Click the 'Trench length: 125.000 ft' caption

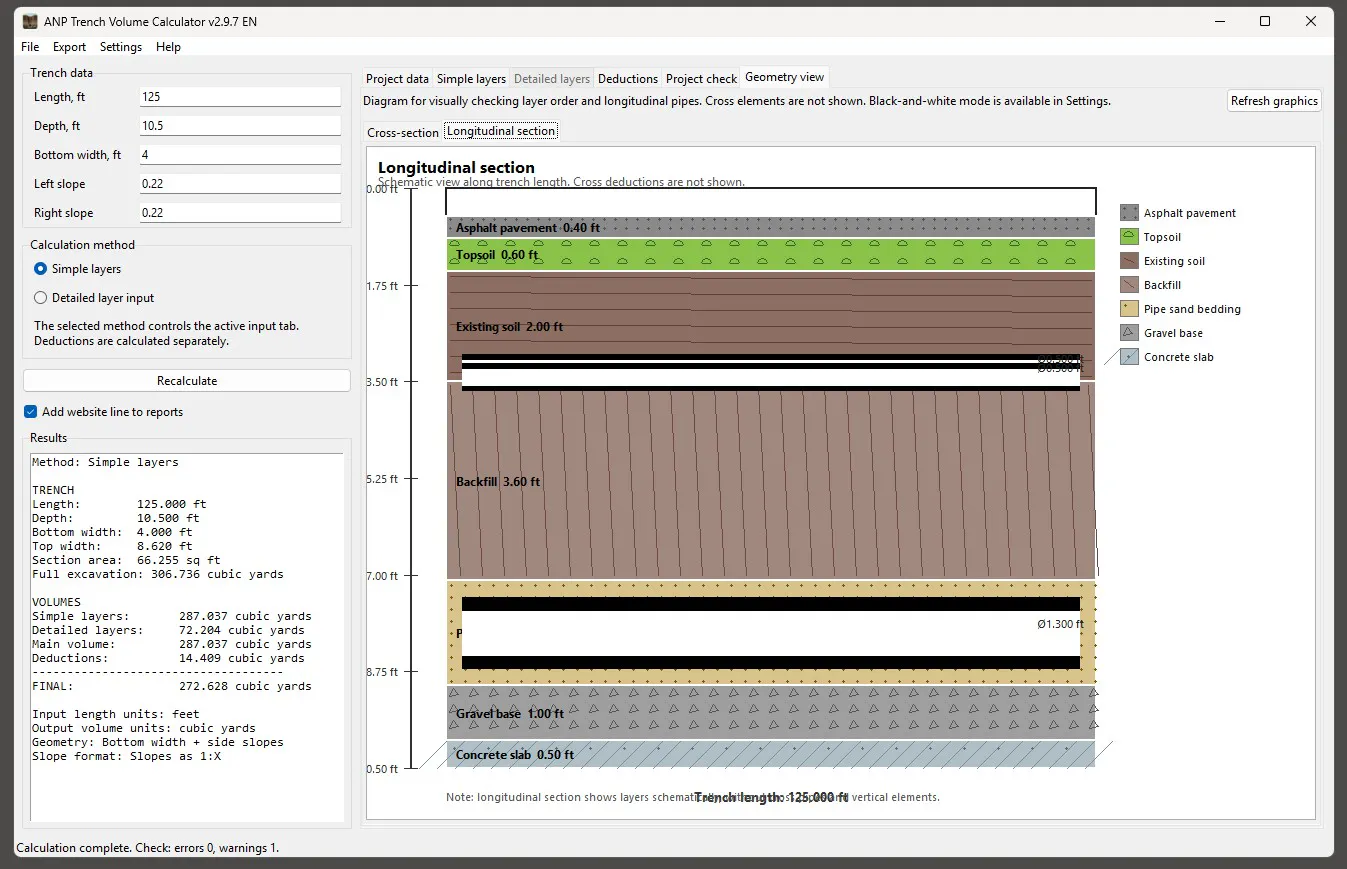coord(771,798)
